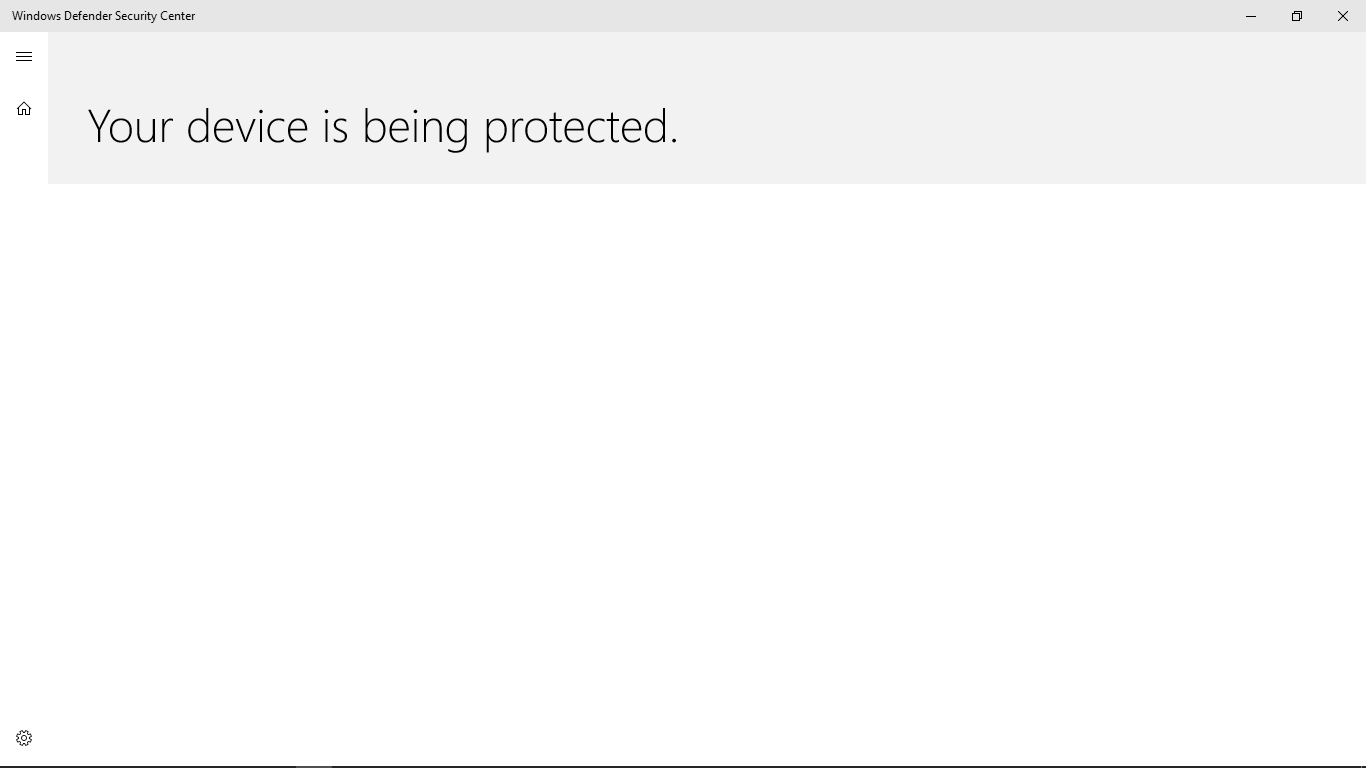
Task: Click empty sidebar space below Home icon
Action: pyautogui.click(x=24, y=400)
